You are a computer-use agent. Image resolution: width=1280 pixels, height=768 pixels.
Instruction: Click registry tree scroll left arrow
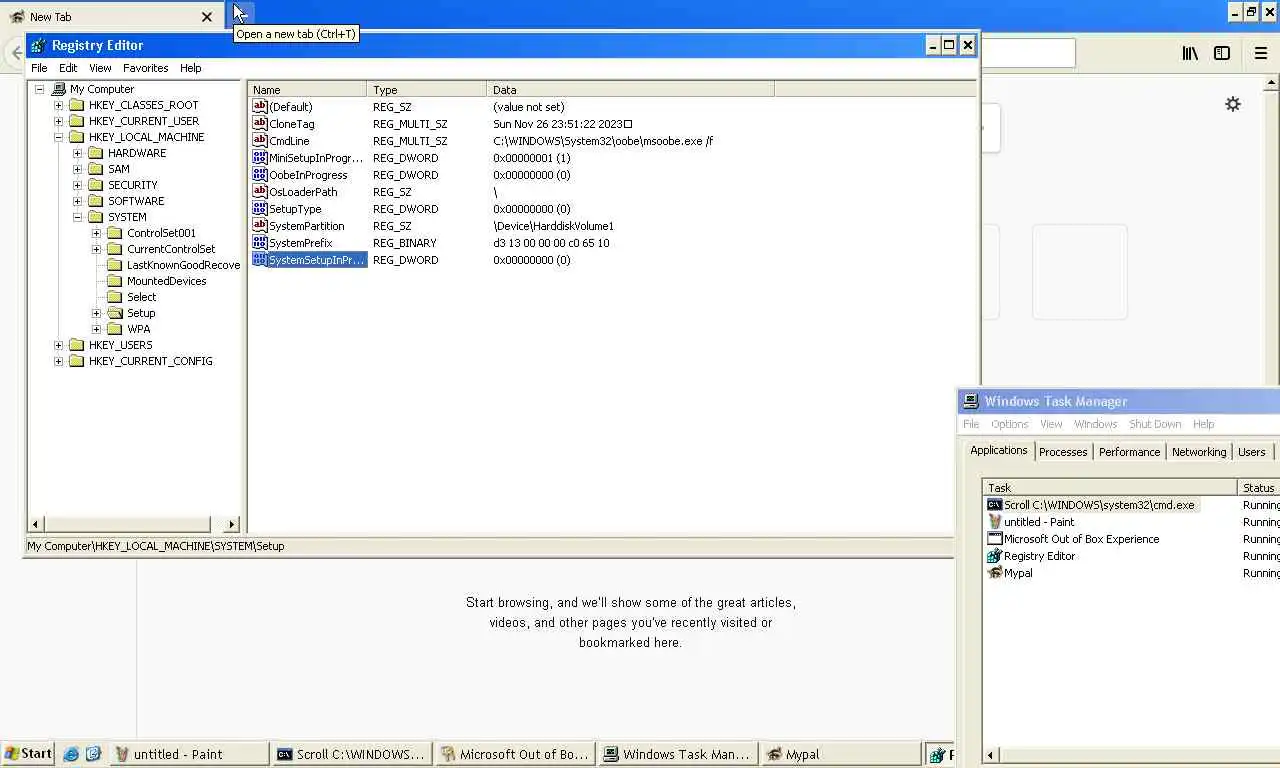(36, 524)
